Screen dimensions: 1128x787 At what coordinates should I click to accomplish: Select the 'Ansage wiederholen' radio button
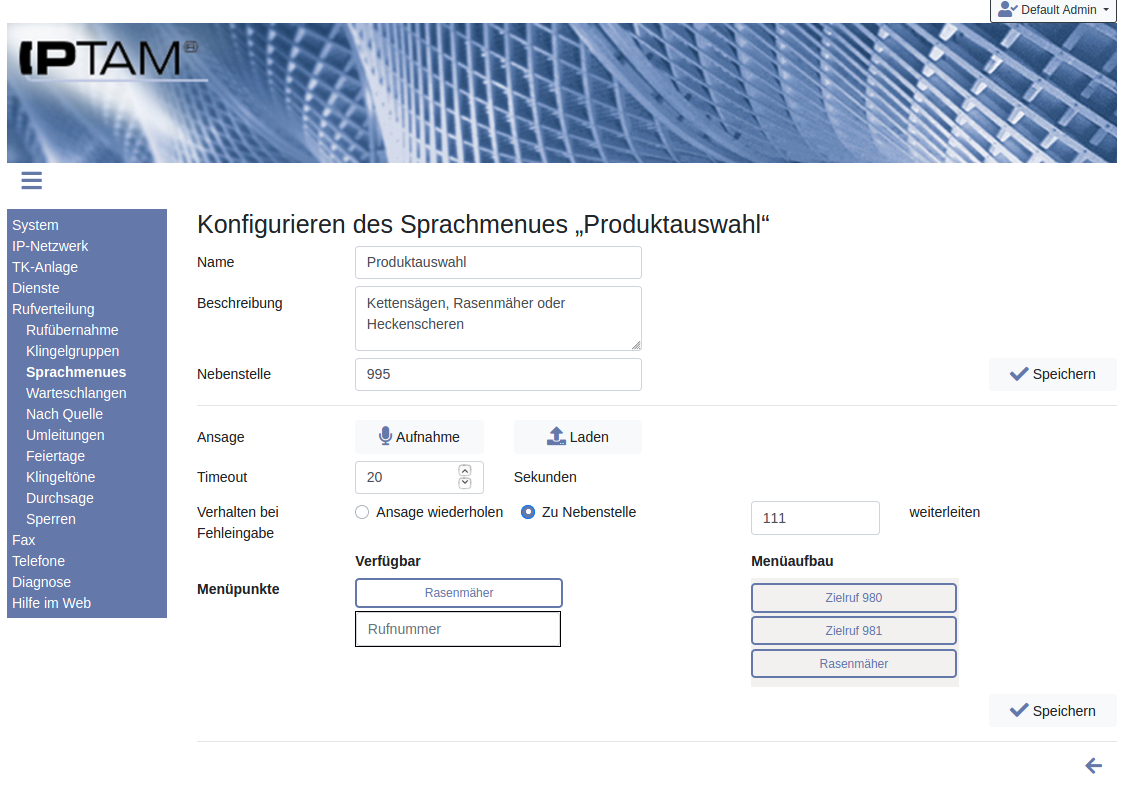tap(362, 512)
